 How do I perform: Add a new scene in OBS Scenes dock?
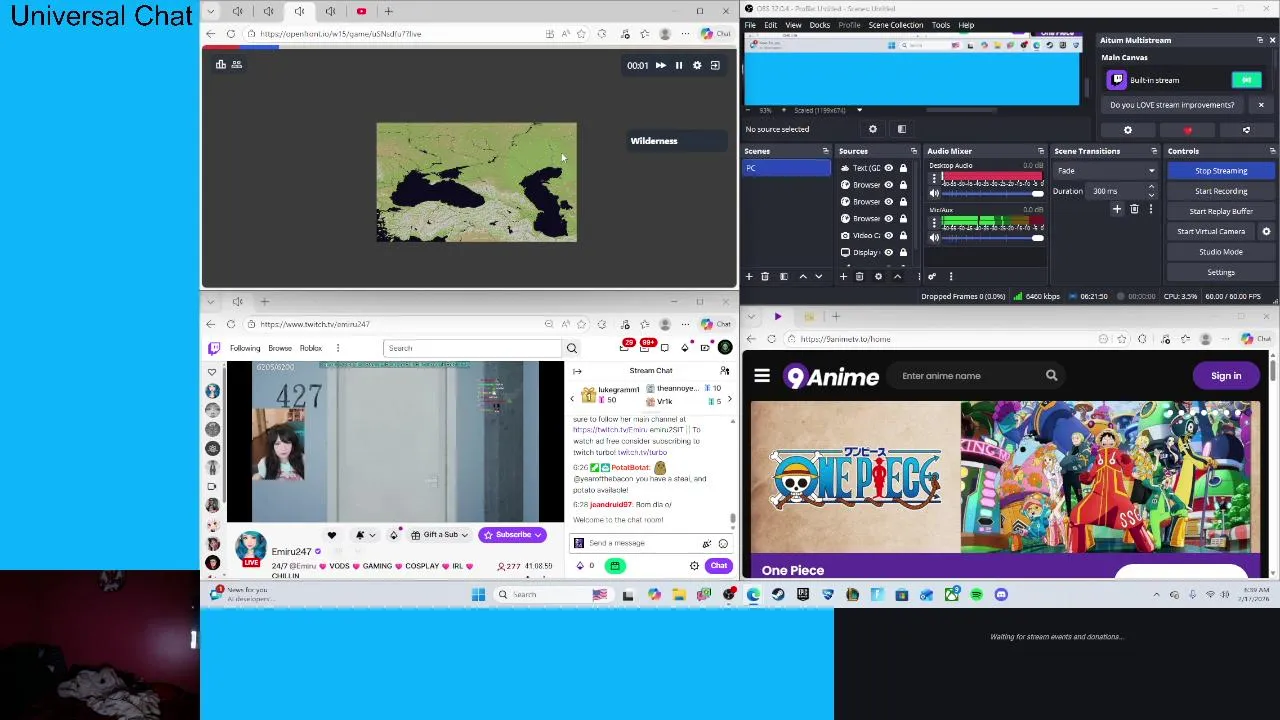click(749, 276)
